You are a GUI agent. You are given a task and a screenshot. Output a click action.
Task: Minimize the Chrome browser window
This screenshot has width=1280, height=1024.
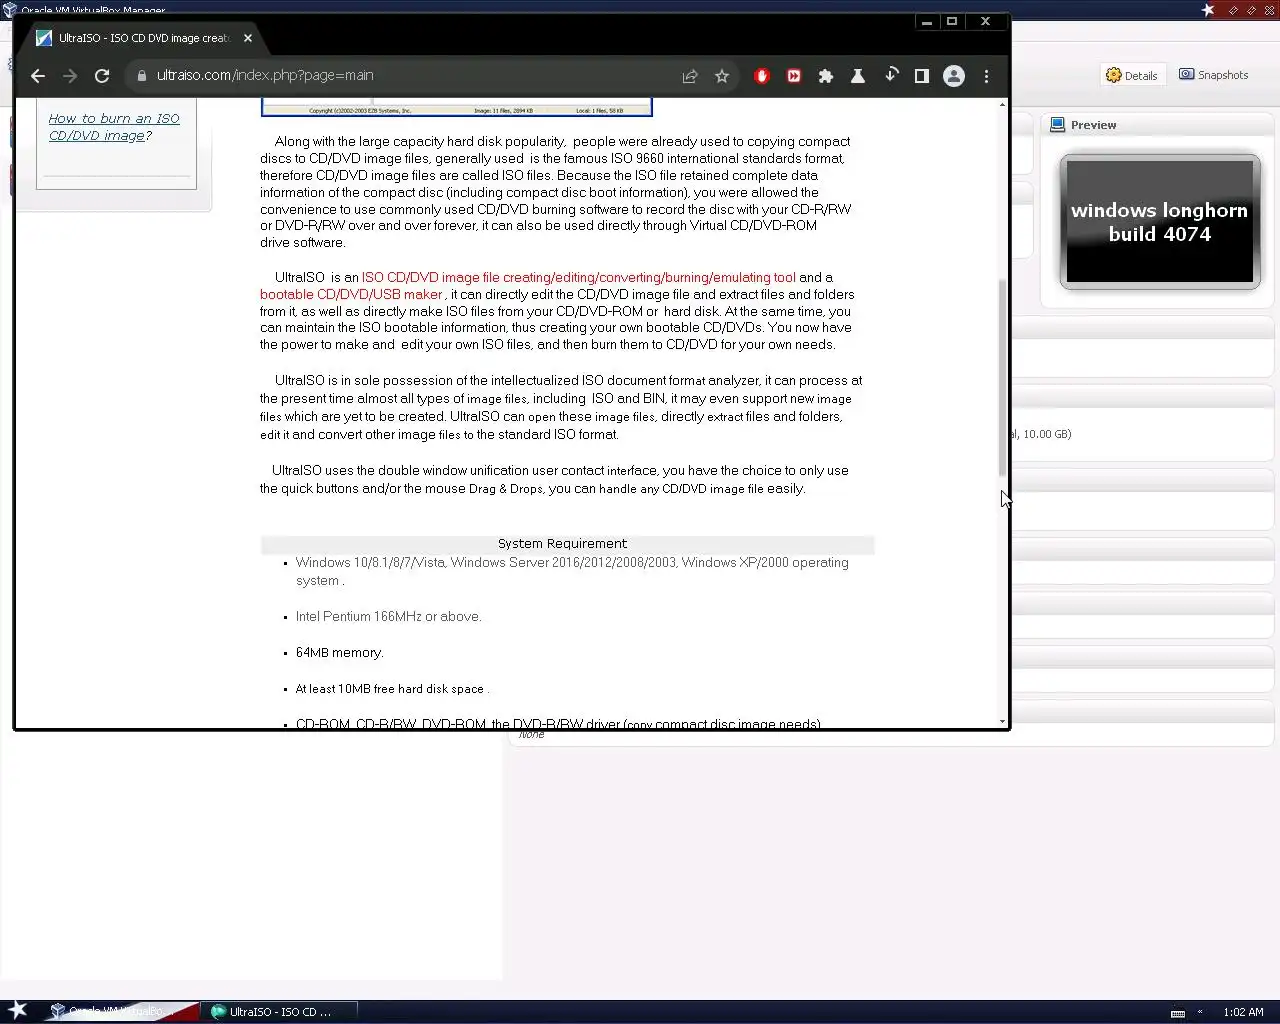(927, 21)
